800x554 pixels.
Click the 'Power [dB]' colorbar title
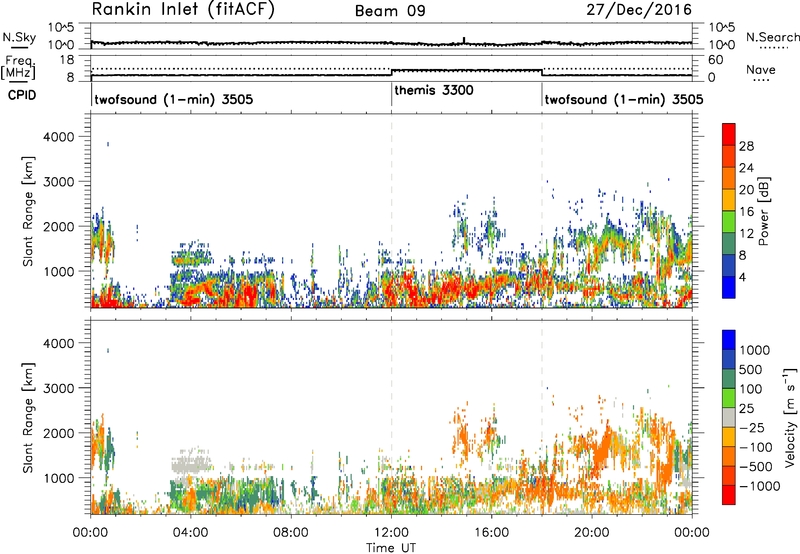(x=763, y=211)
